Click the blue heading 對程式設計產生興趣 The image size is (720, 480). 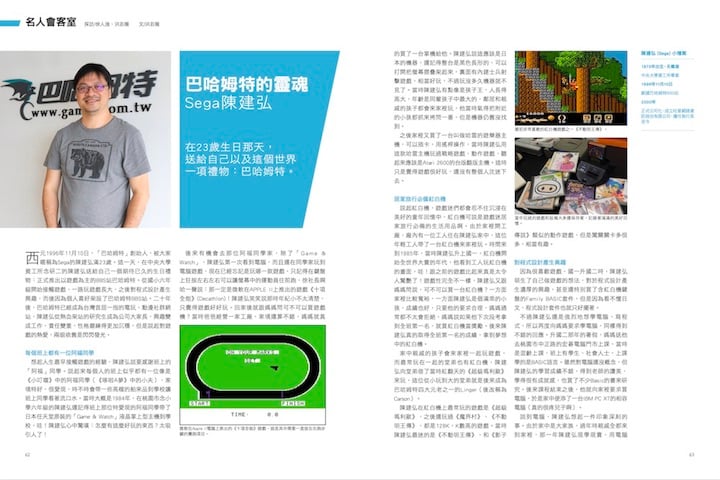click(x=540, y=262)
